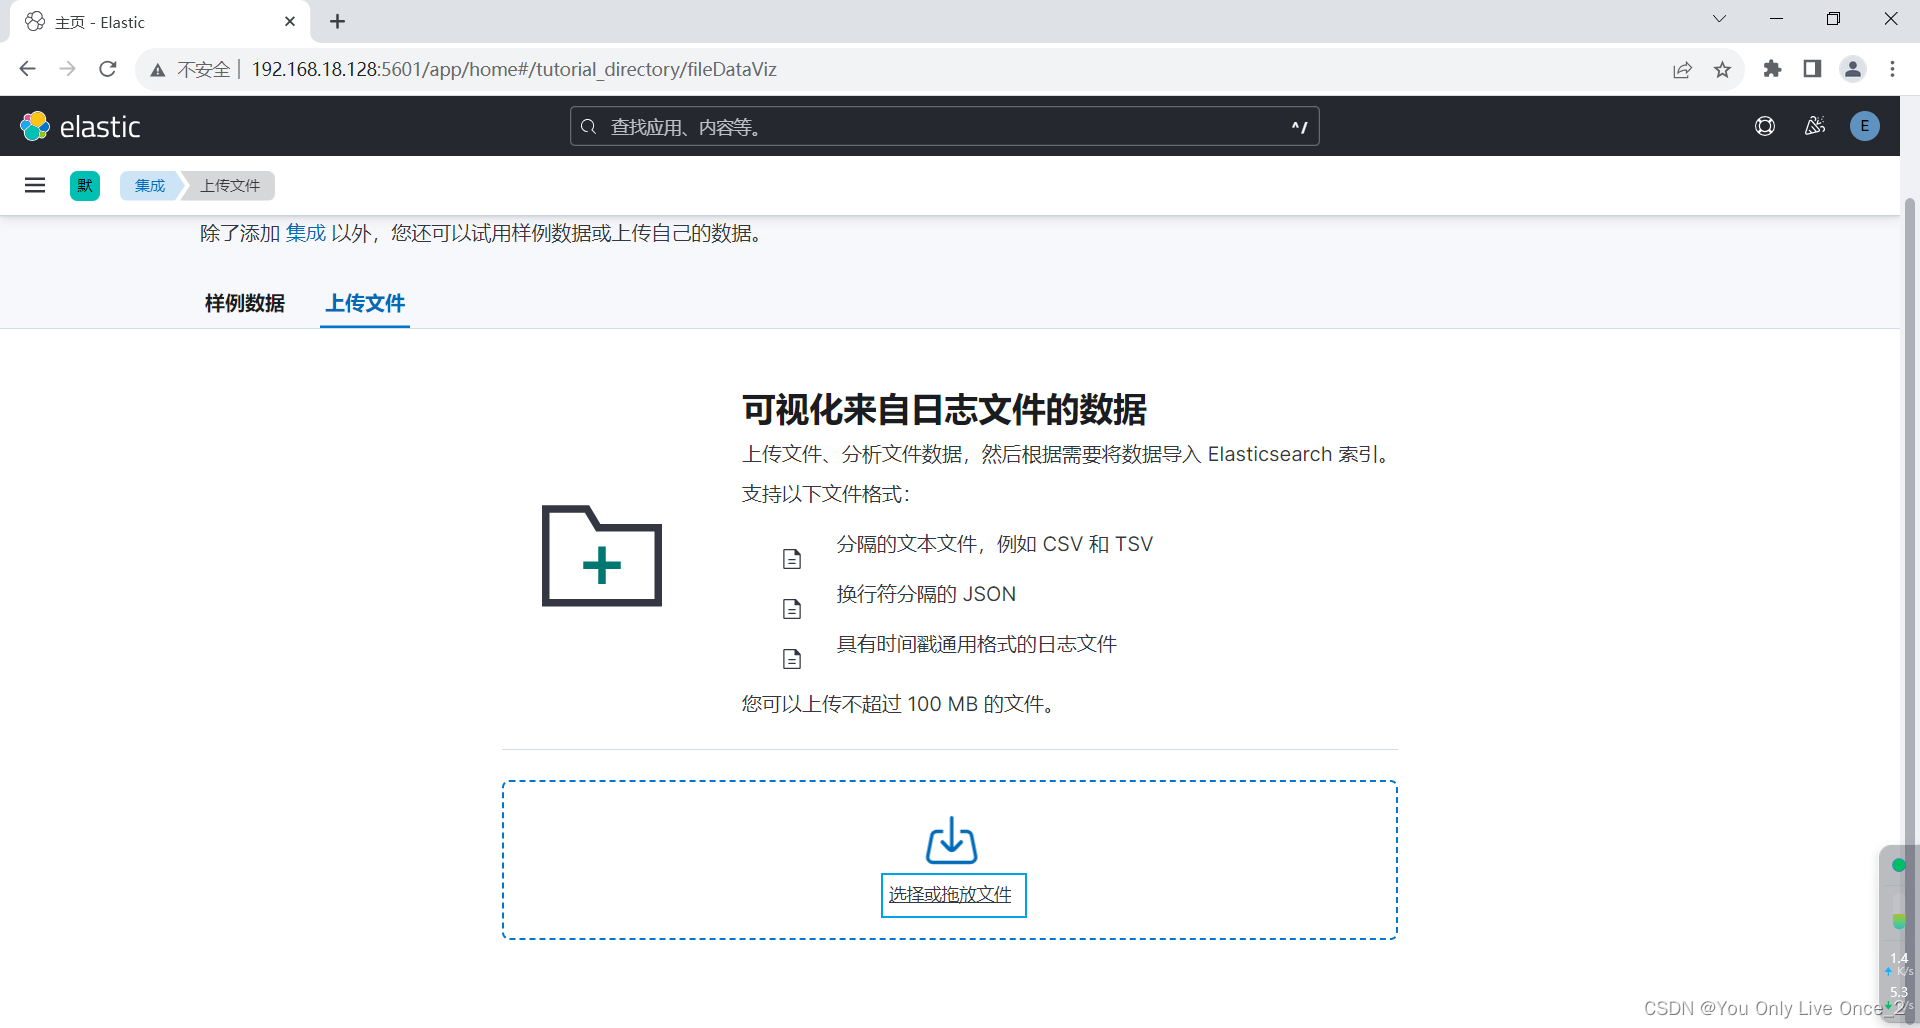Click the heading 可视化来自日志文件的数据
Screen dimensions: 1920x1028
pos(944,409)
